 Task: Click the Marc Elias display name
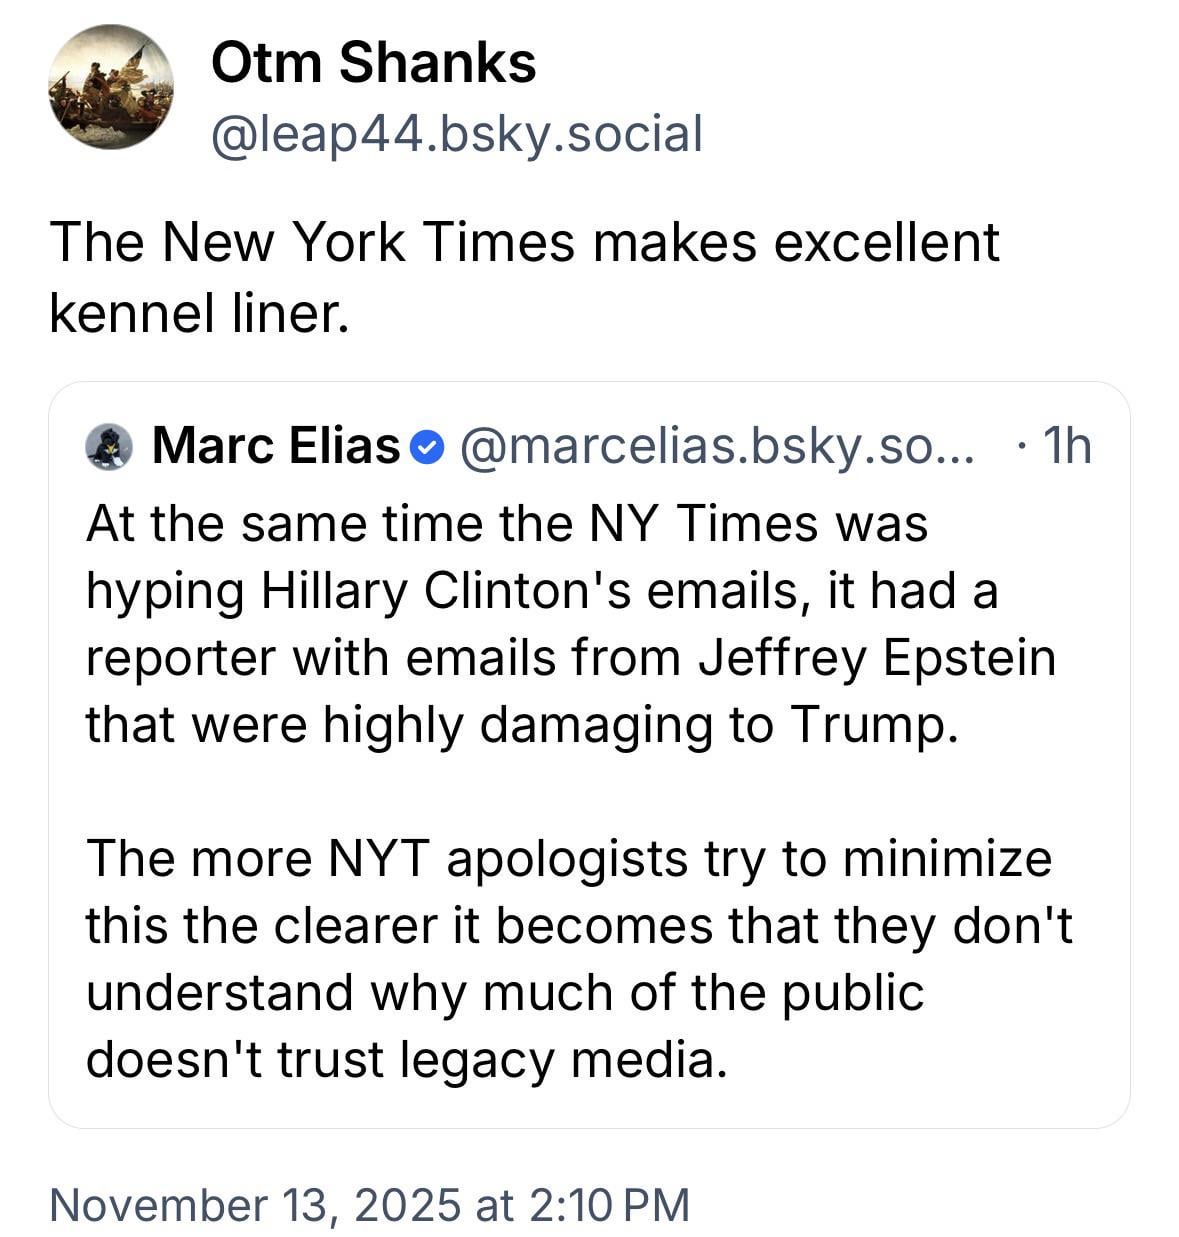pos(275,446)
